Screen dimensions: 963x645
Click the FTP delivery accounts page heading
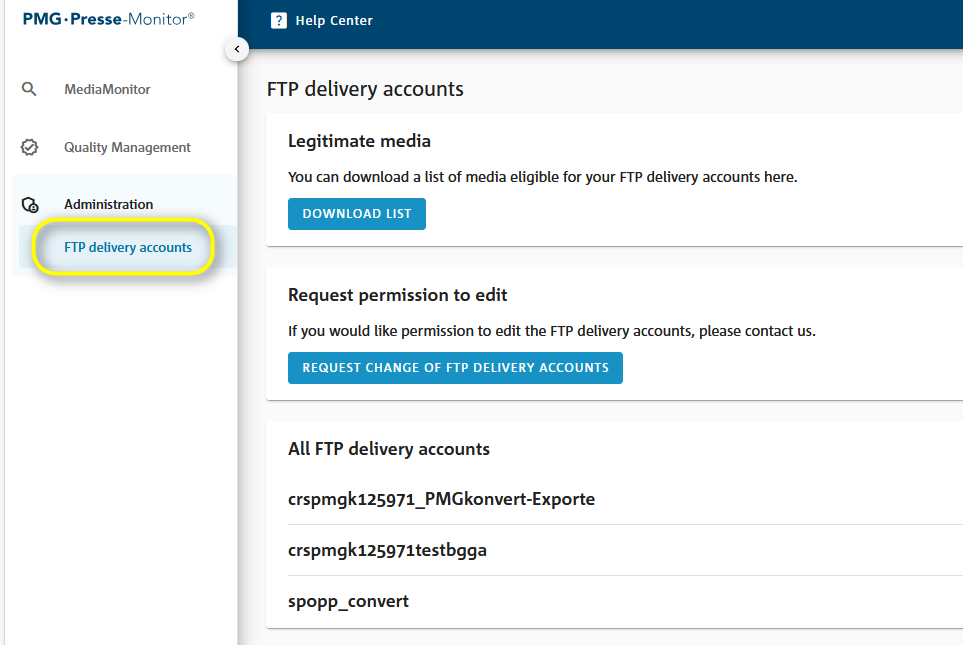tap(365, 89)
